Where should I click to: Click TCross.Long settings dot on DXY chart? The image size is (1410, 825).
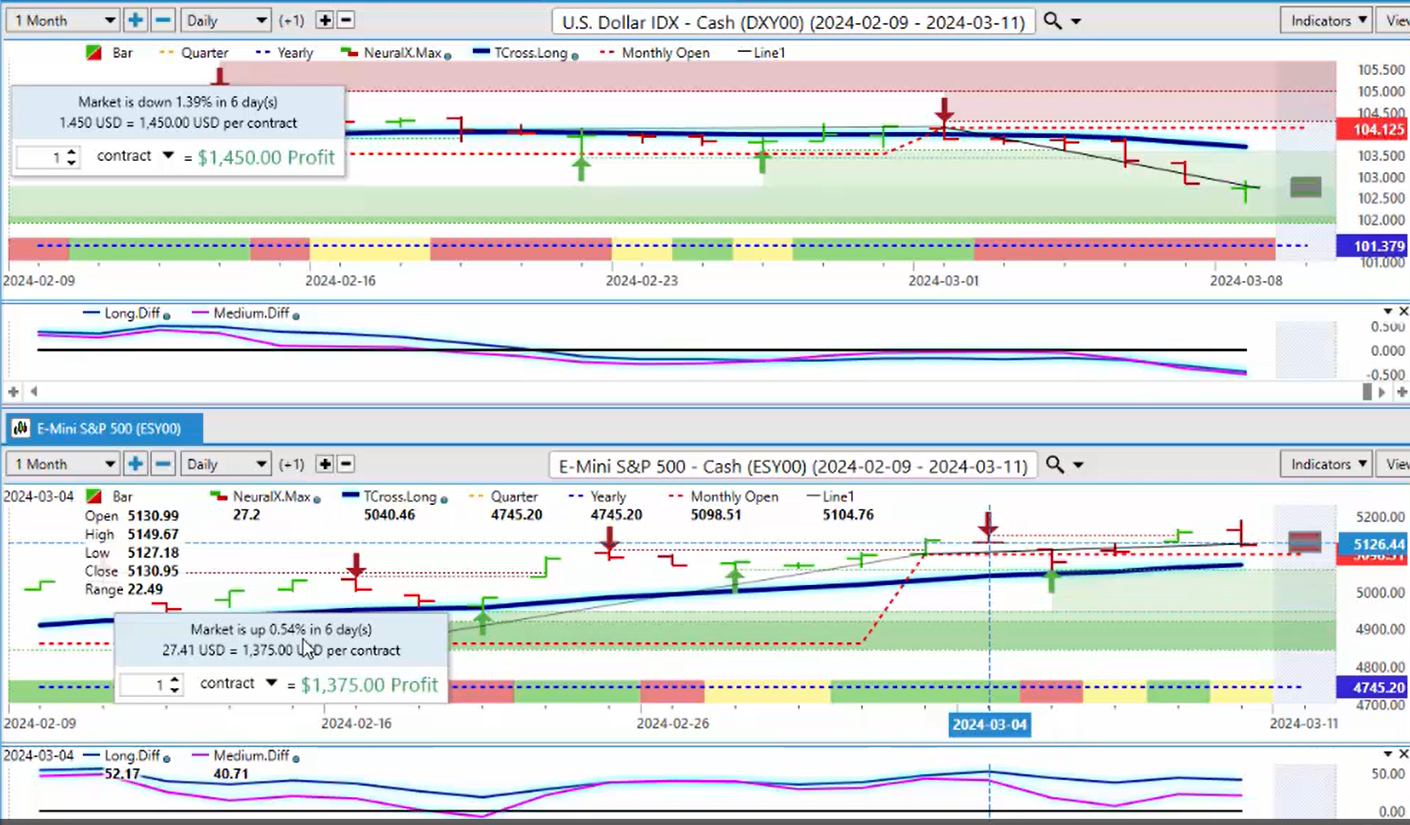click(575, 56)
